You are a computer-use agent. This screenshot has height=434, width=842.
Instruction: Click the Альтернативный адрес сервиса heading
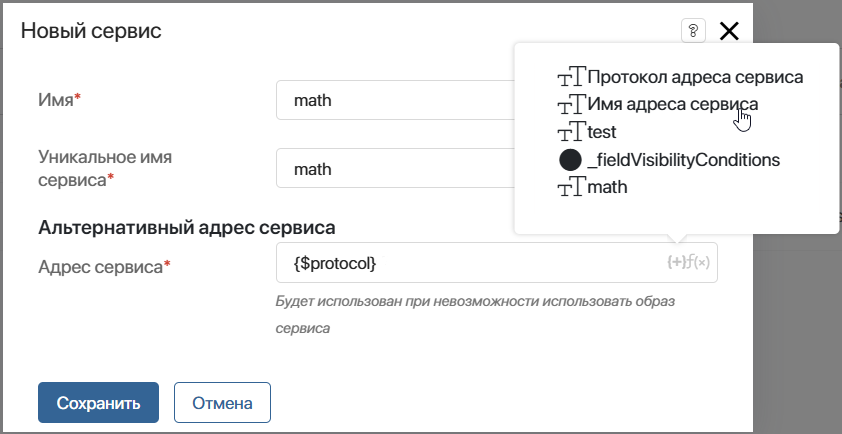[187, 228]
